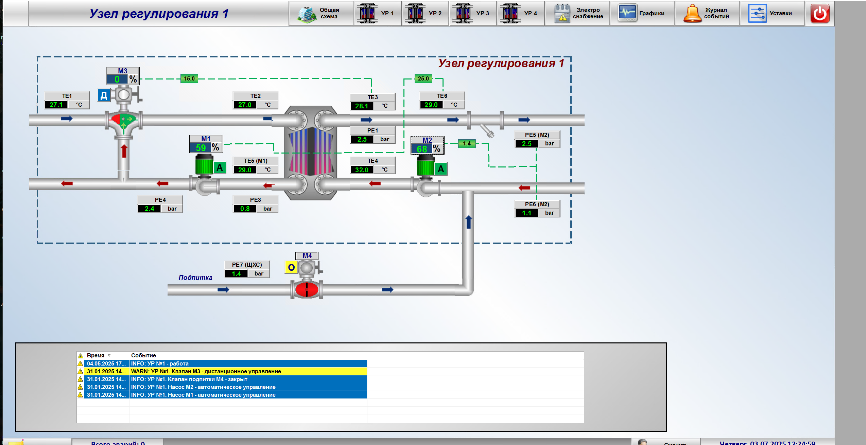
Task: Click the M1 pump 59% speed value
Action: click(x=201, y=148)
